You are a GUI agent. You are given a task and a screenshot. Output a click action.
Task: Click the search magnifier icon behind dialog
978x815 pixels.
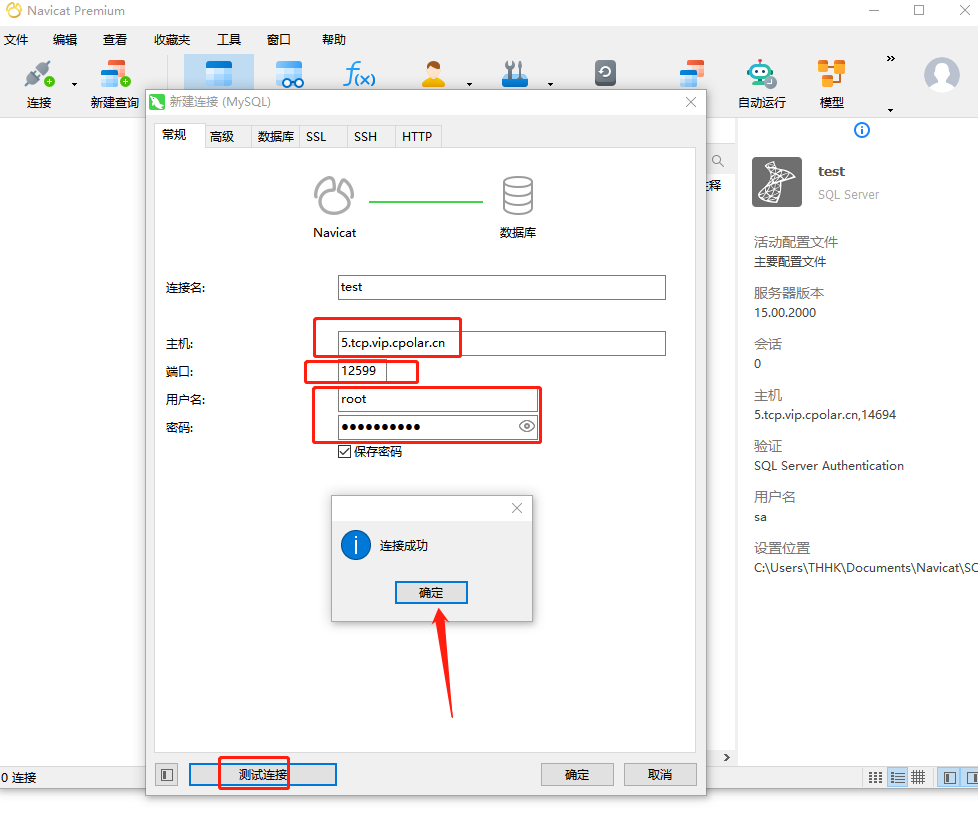[718, 161]
